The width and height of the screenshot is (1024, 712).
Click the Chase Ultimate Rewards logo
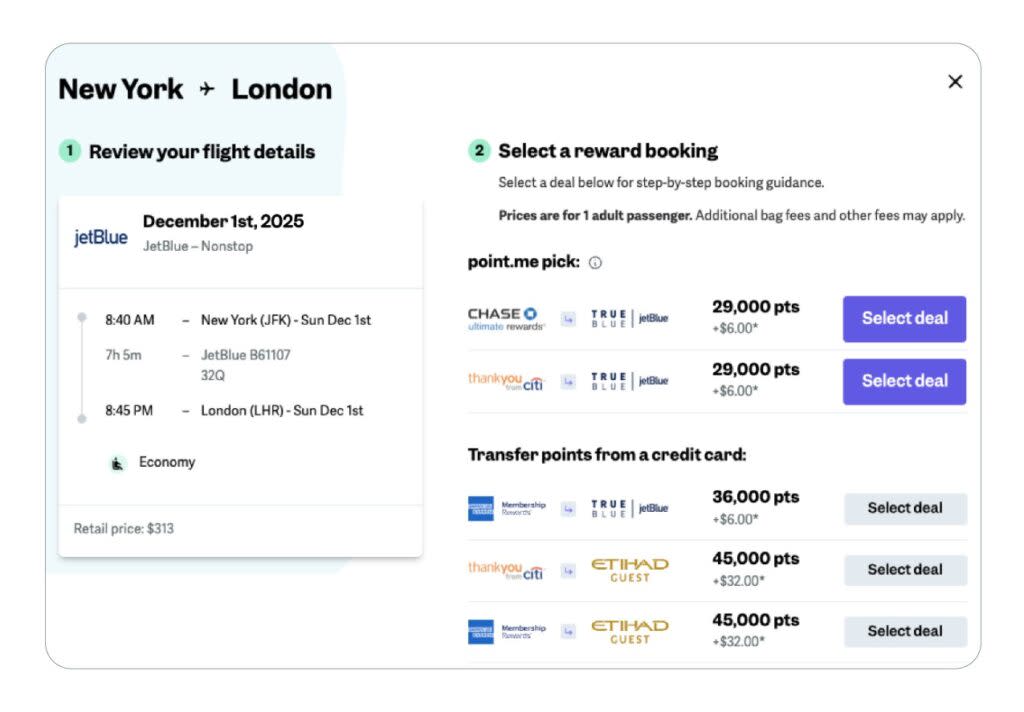pos(506,319)
